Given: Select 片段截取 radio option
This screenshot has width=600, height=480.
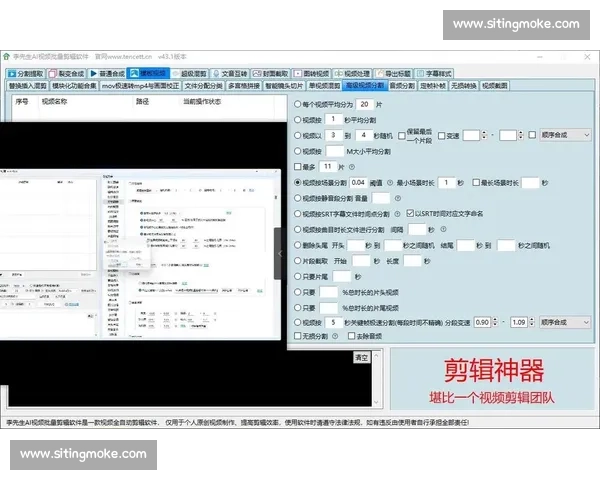Looking at the screenshot, I should [x=297, y=261].
